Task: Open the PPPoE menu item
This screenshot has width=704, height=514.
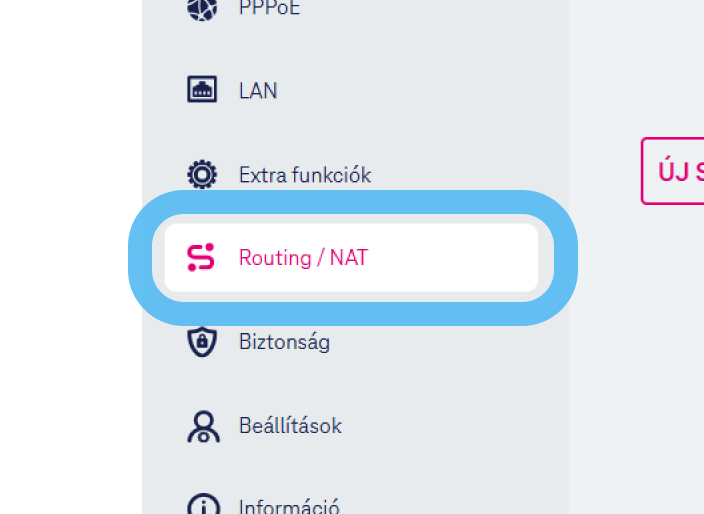Action: tap(269, 9)
